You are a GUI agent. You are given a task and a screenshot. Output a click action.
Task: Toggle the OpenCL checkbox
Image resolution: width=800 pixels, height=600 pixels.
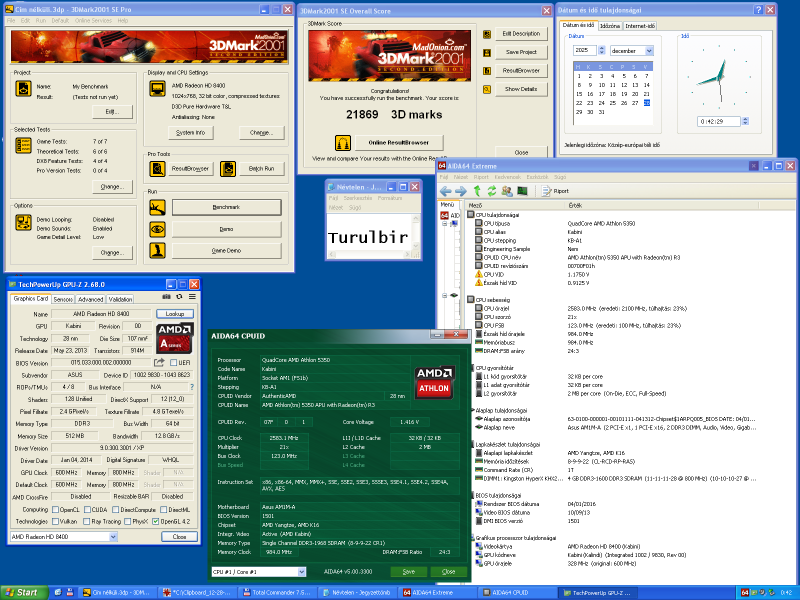click(x=55, y=509)
